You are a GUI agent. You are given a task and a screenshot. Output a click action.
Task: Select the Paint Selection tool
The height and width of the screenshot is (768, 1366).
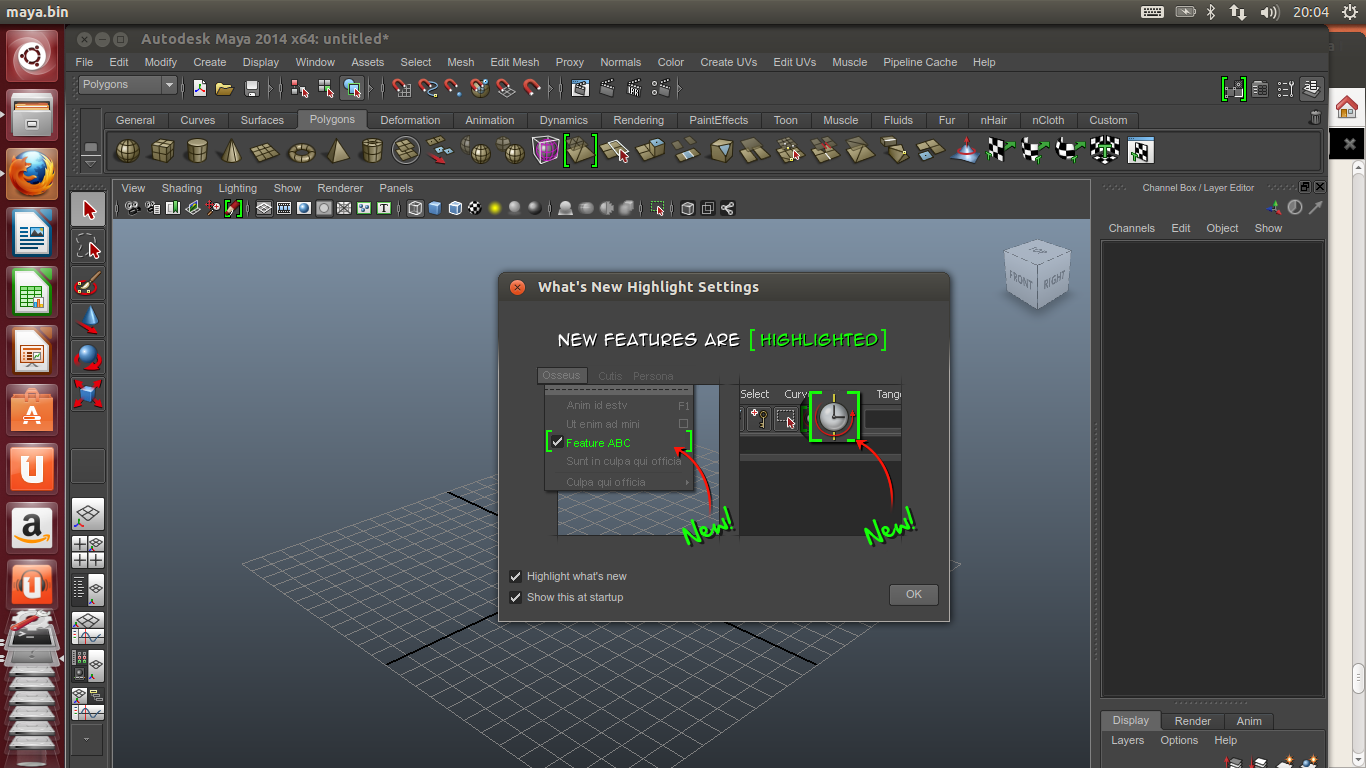pos(89,284)
